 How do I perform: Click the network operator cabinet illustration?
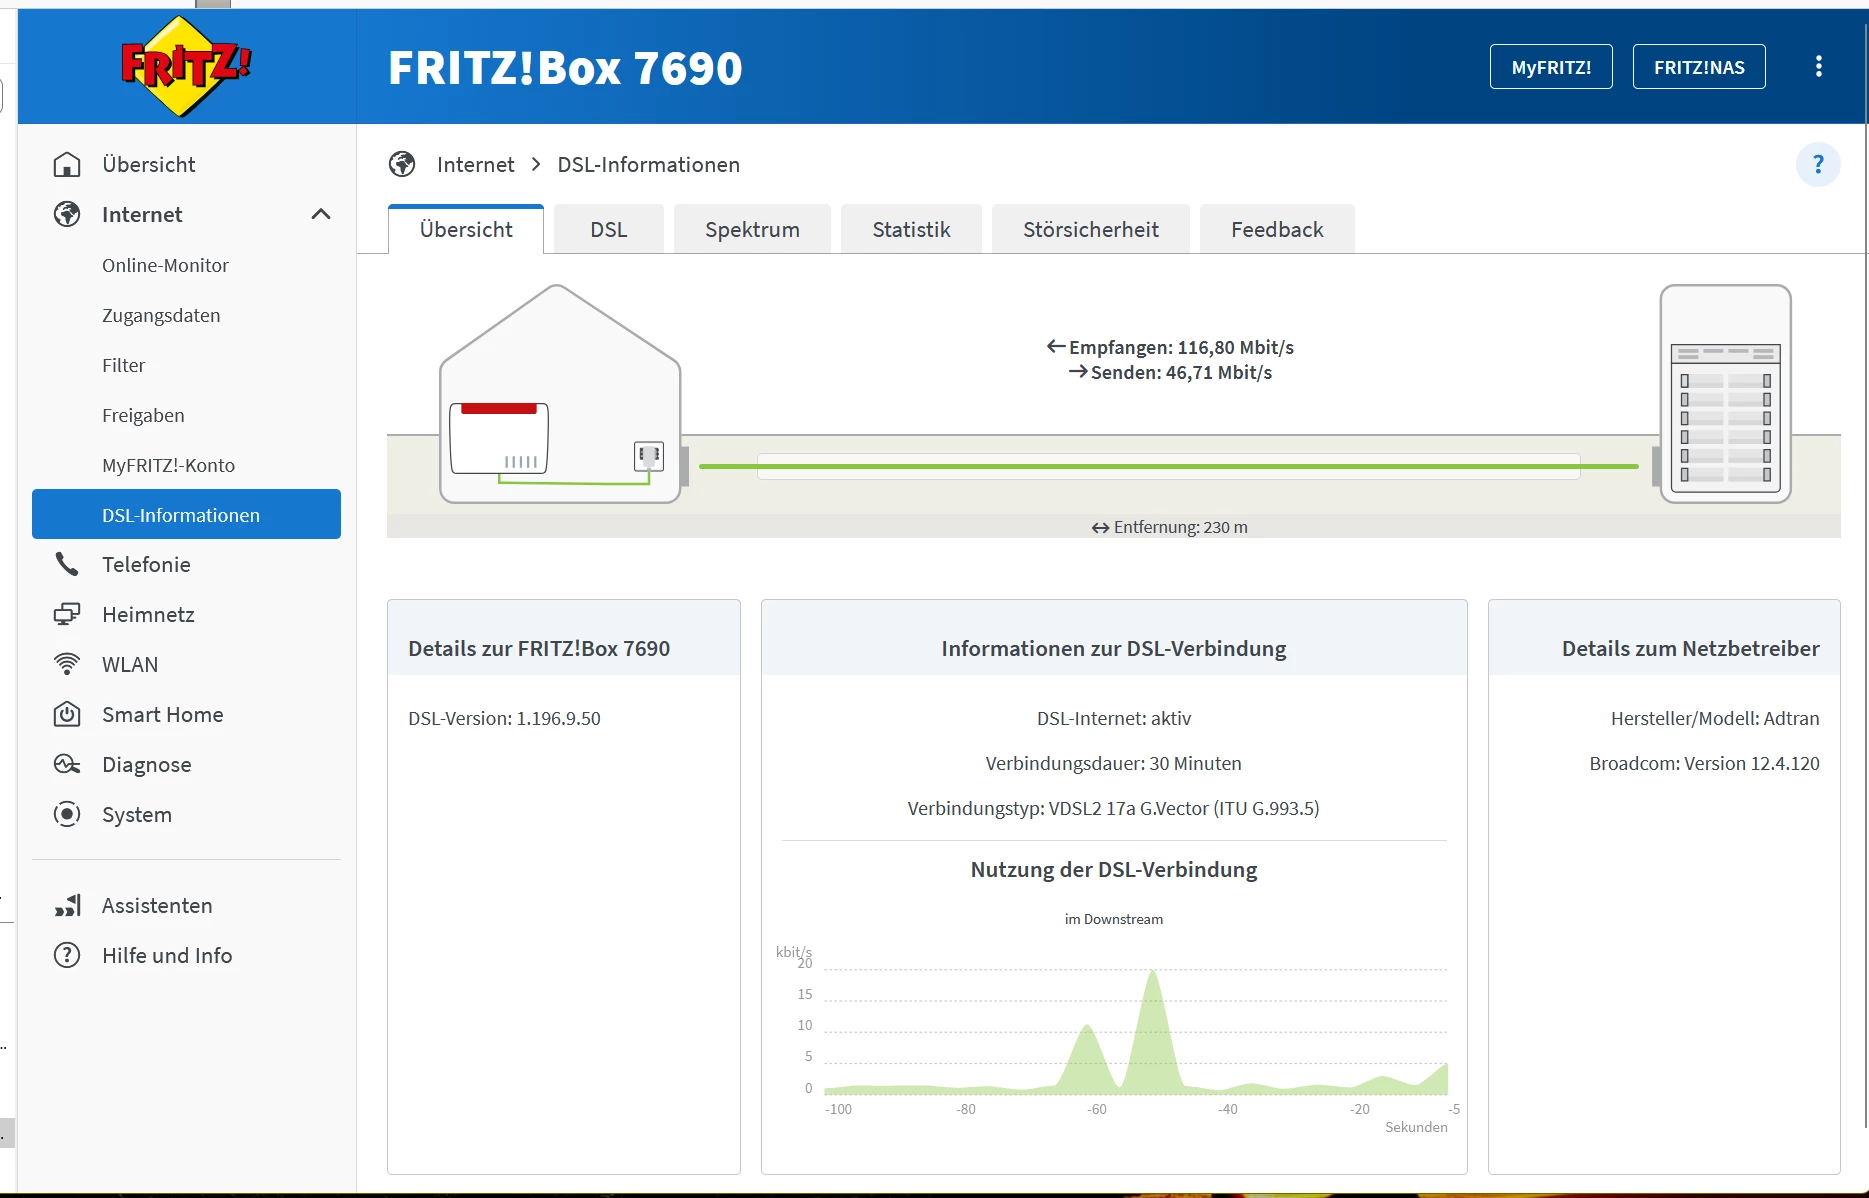1725,393
